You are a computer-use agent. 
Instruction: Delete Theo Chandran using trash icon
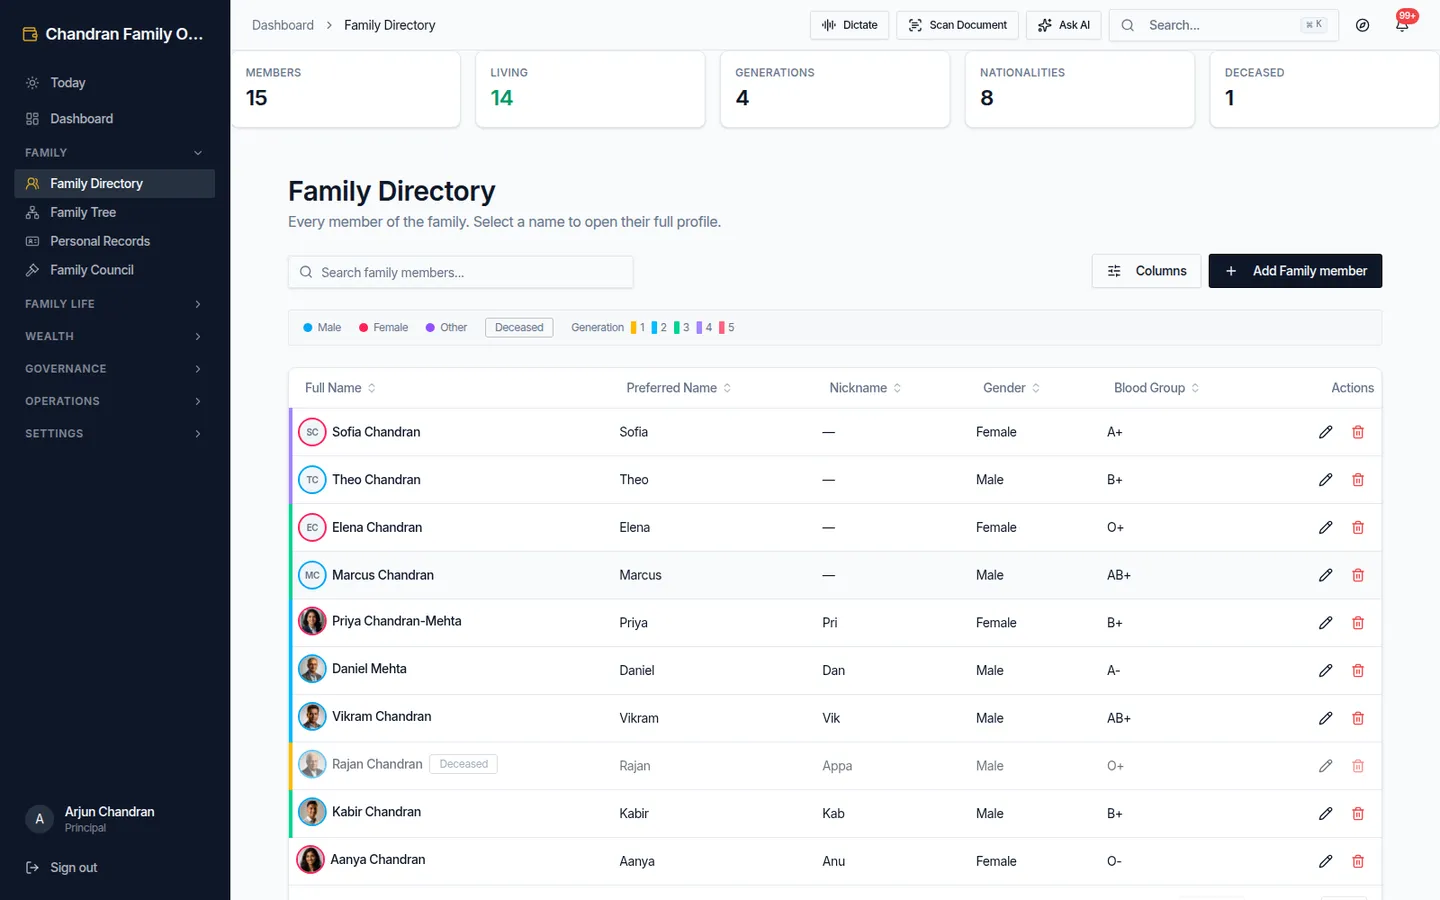click(1358, 480)
